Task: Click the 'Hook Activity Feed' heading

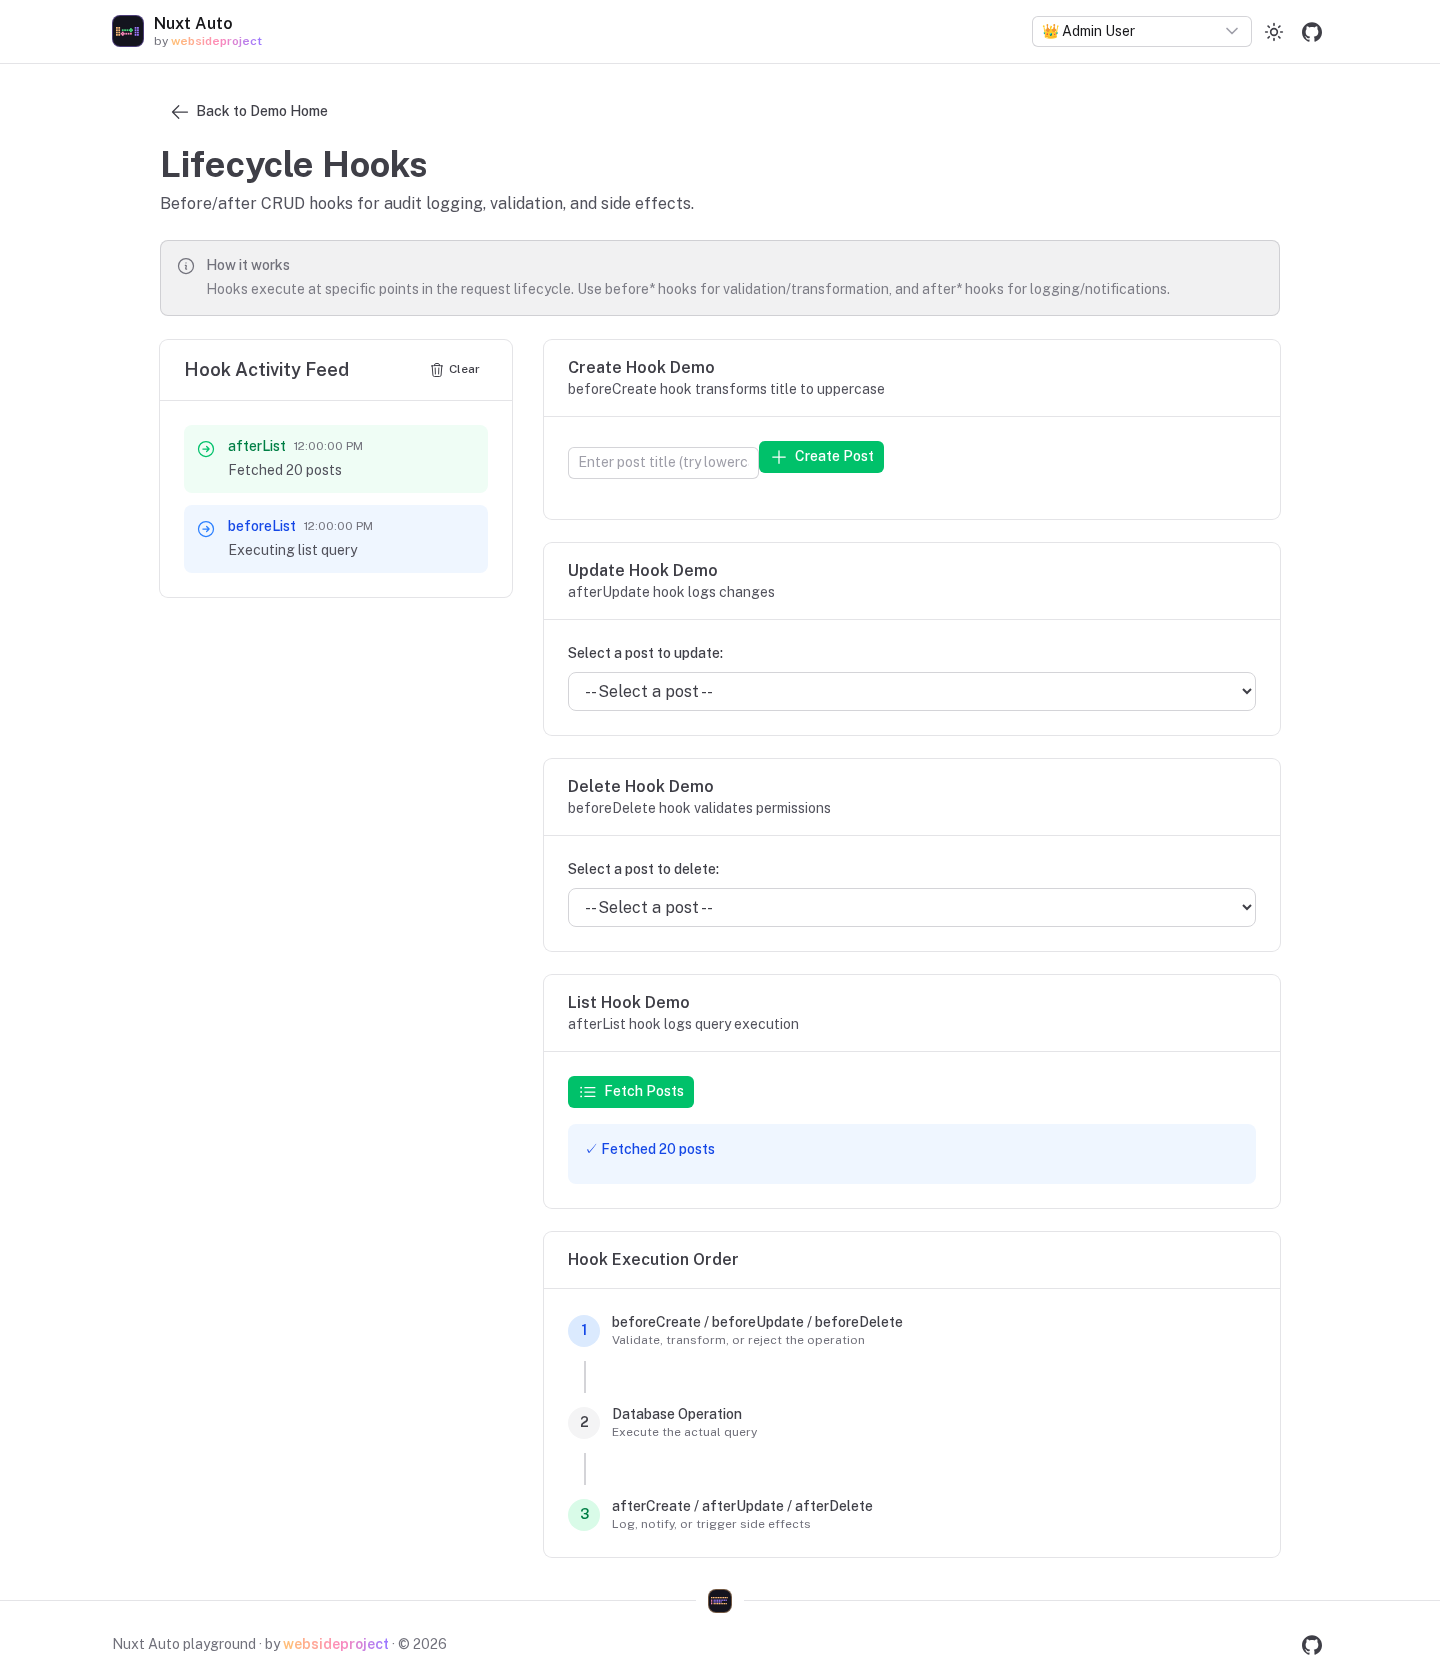Action: coord(267,370)
